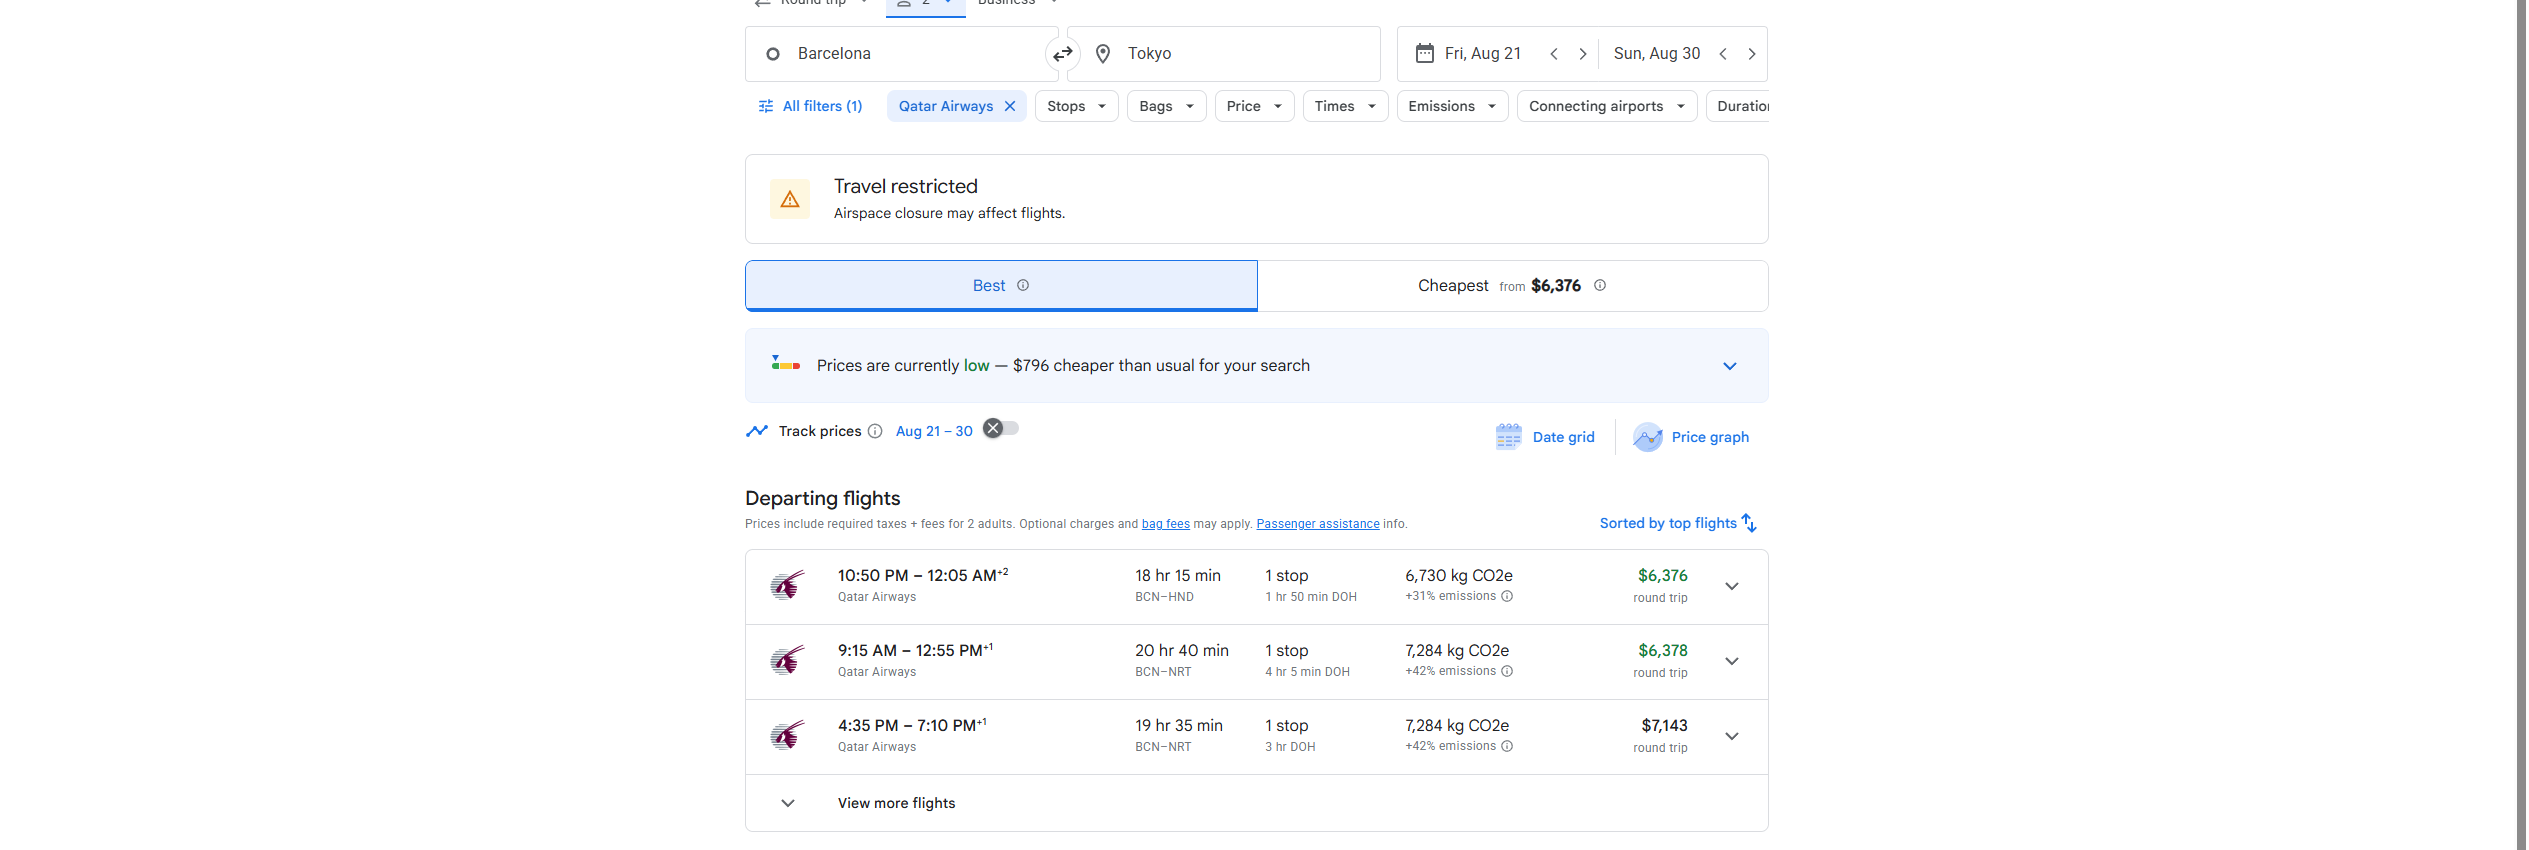Open the Duration filter dropdown
This screenshot has height=850, width=2529.
coord(1738,106)
